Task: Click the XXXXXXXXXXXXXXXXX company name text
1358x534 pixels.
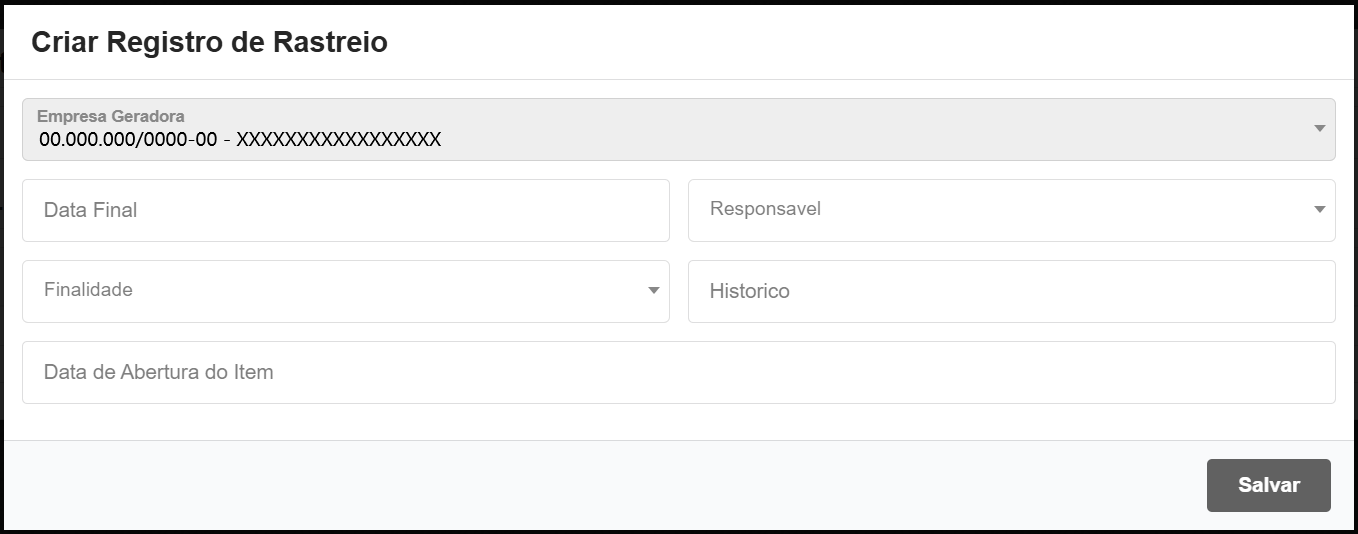Action: [x=338, y=140]
